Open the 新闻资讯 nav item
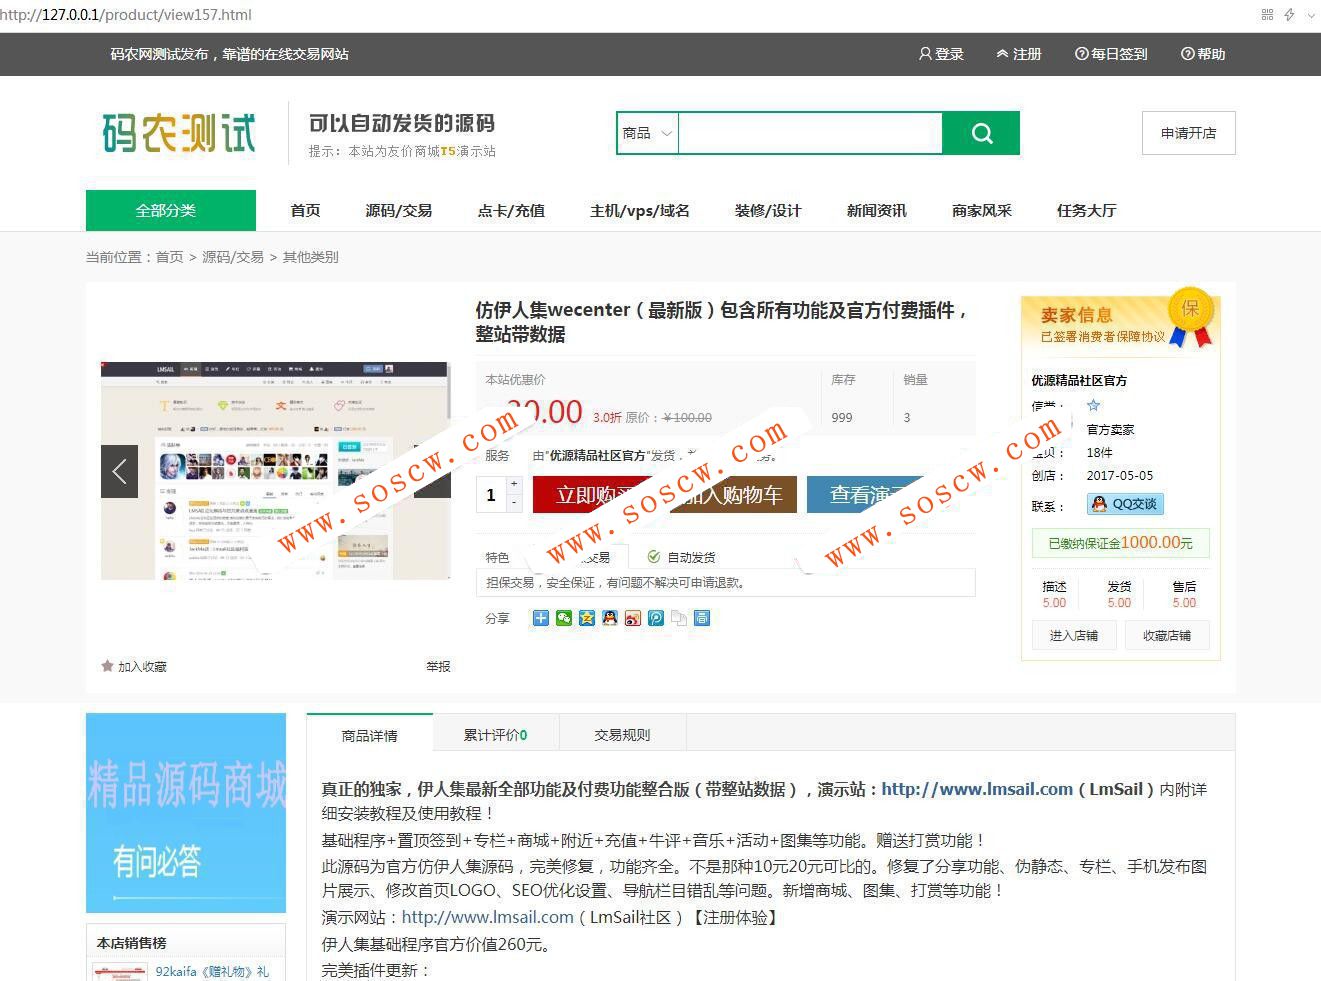The width and height of the screenshot is (1321, 981). [877, 210]
